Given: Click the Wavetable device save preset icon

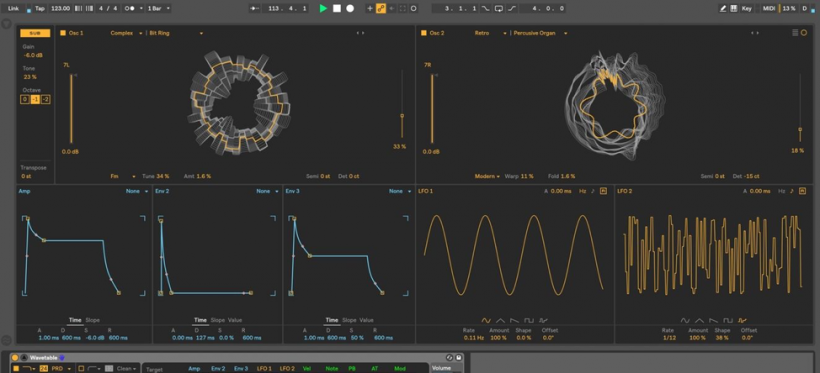Looking at the screenshot, I should pyautogui.click(x=459, y=358).
